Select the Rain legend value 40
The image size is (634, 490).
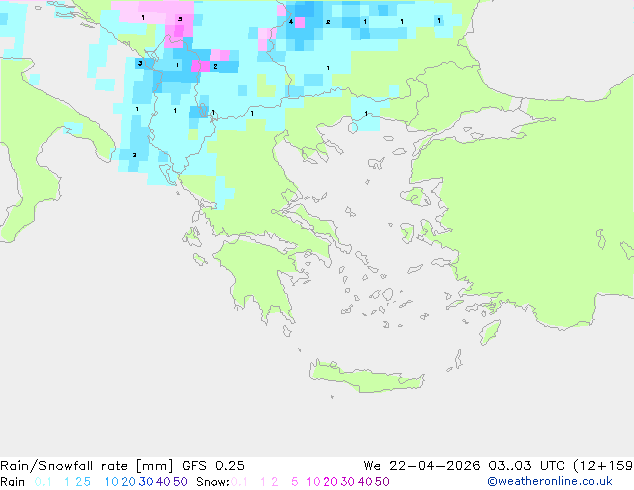(163, 482)
